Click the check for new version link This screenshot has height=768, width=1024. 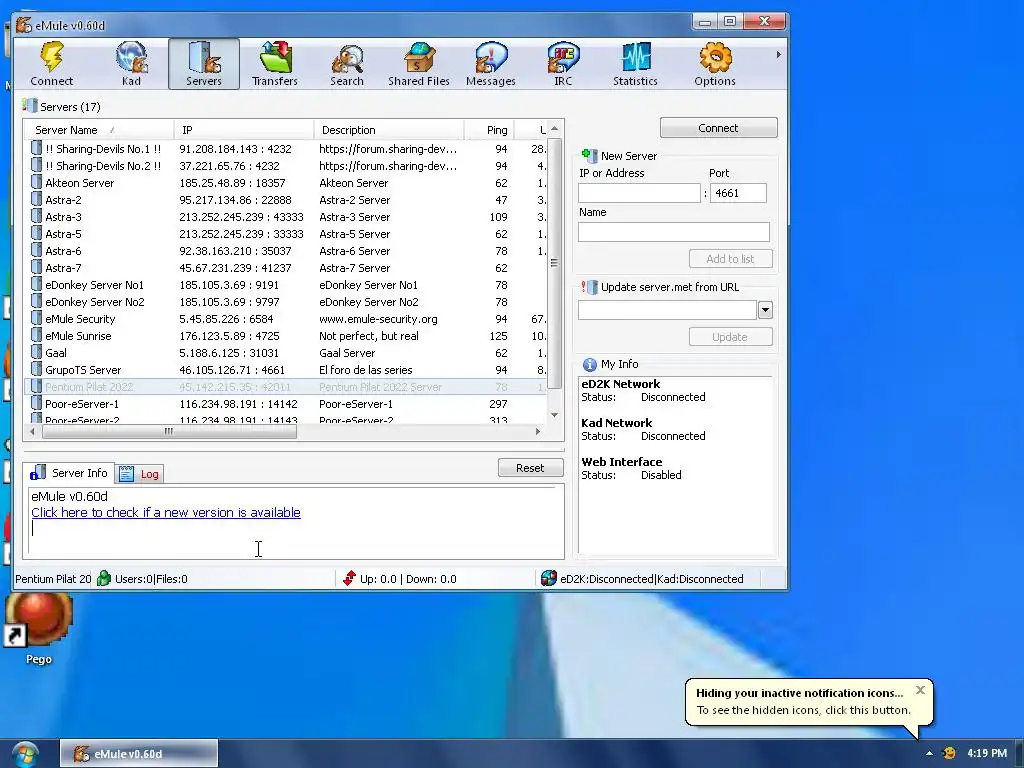click(x=166, y=513)
